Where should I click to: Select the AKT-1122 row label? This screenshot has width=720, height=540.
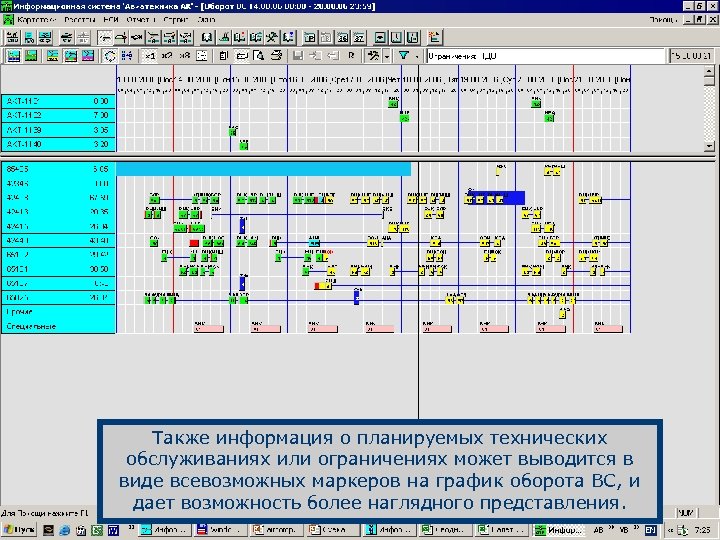(x=58, y=115)
